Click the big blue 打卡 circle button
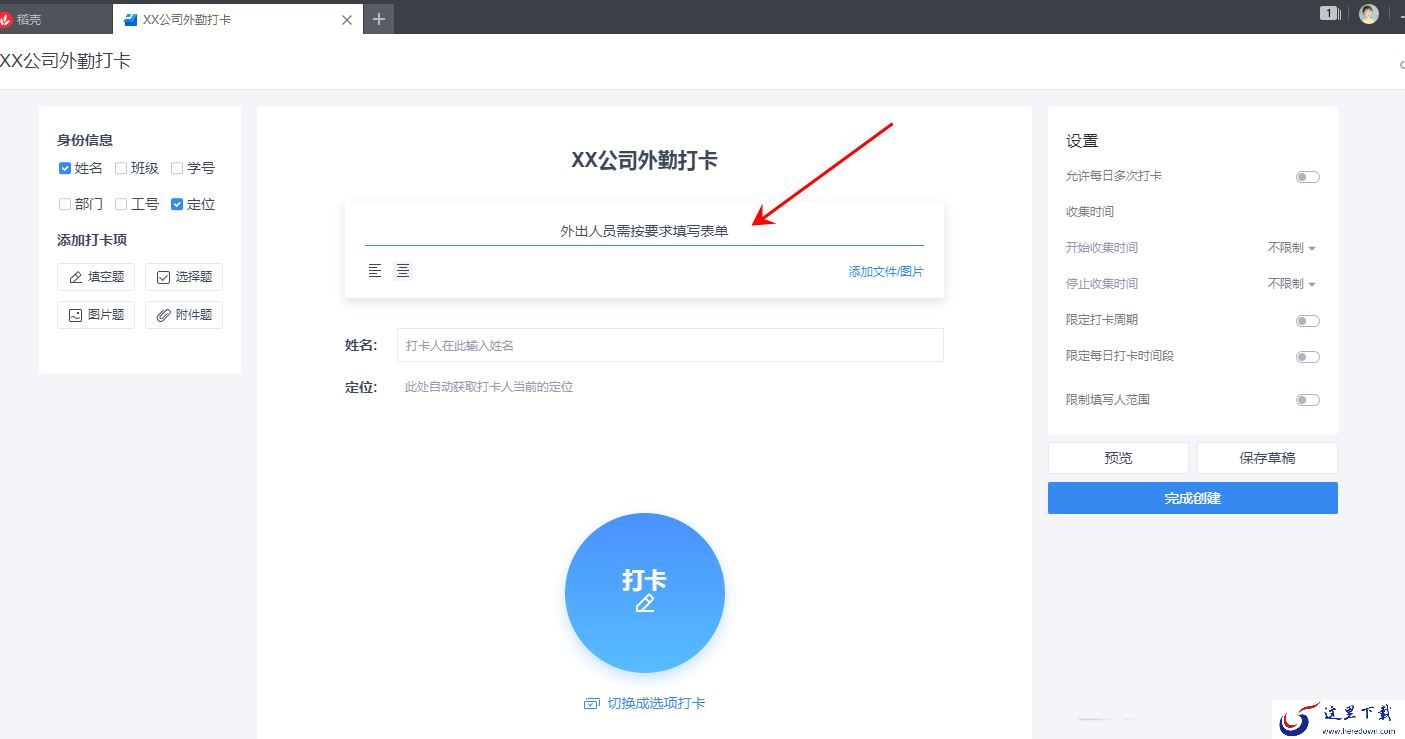 click(645, 593)
